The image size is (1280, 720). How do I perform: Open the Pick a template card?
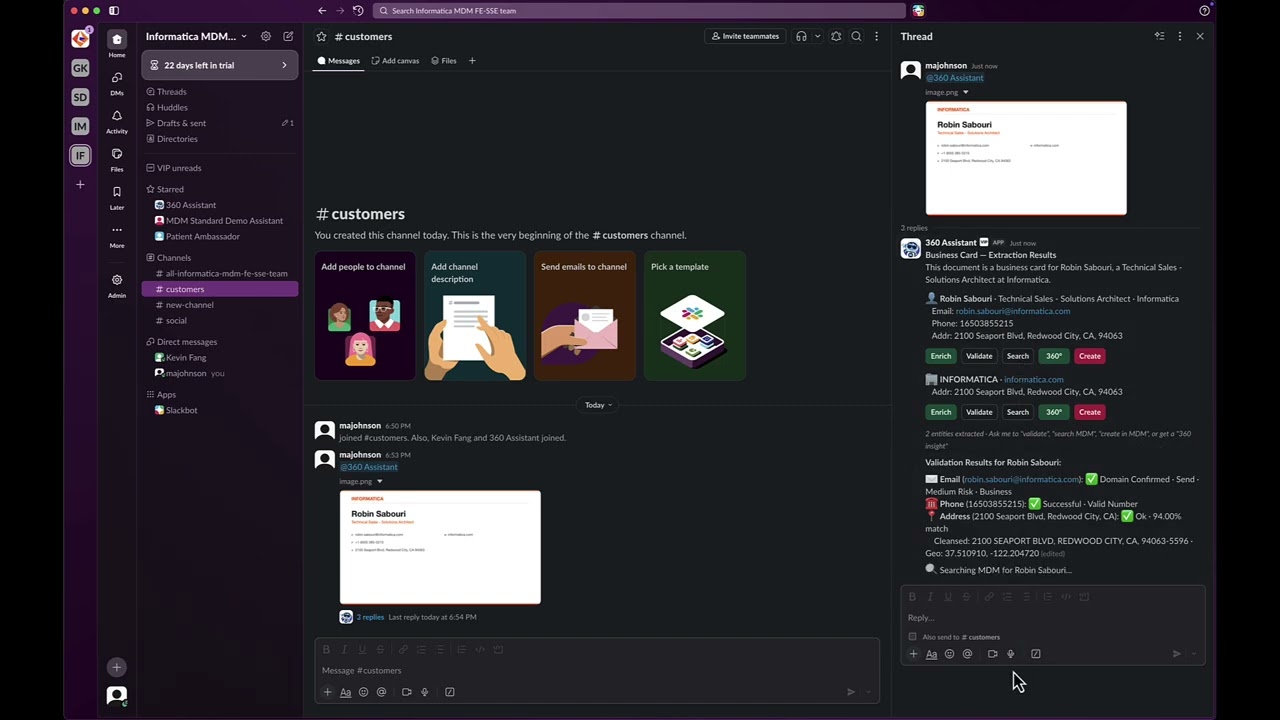695,317
